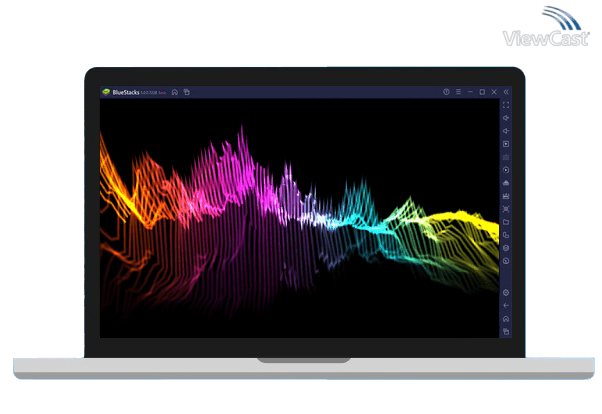Click the icon below the Install APK icon
Viewport: 602px width, 414px height.
coord(506,196)
